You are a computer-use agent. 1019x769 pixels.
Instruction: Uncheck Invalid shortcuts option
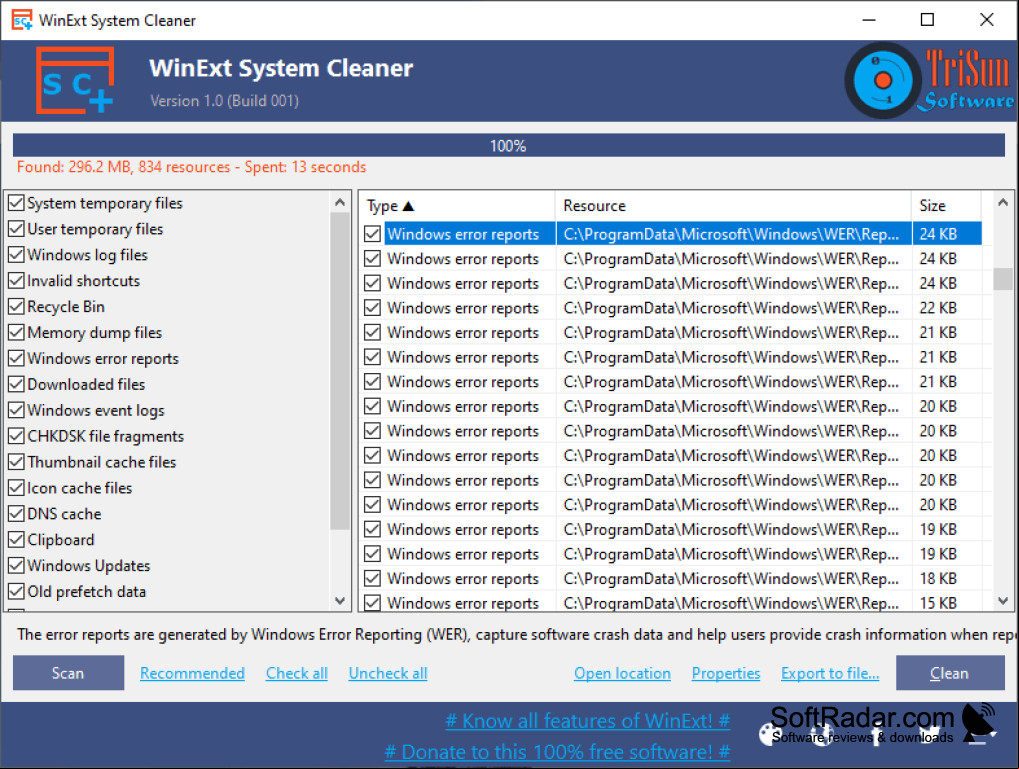(16, 281)
